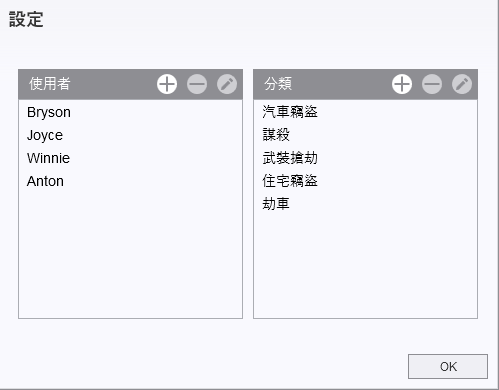The height and width of the screenshot is (390, 499).
Task: Select user Bryson
Action: tap(130, 112)
